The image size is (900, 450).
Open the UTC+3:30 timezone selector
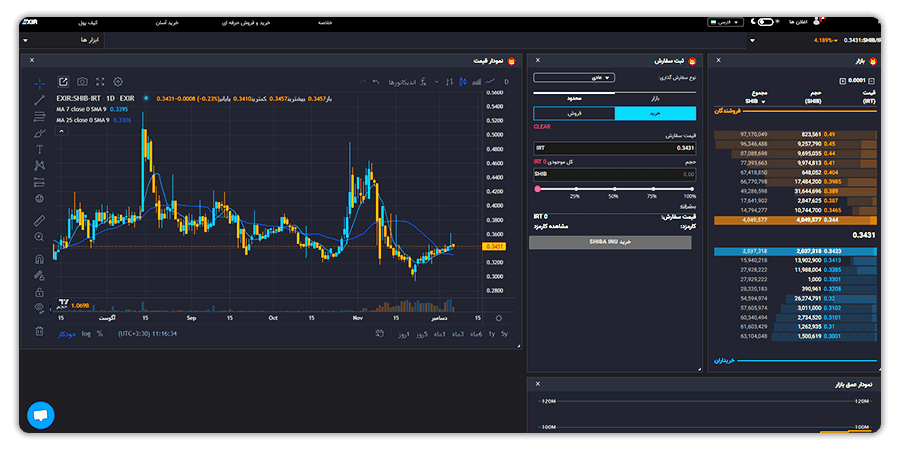pyautogui.click(x=148, y=333)
